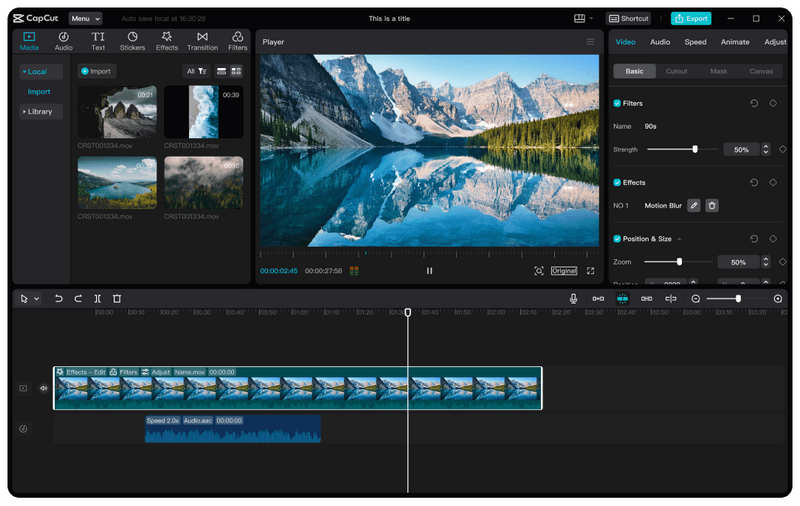This screenshot has width=800, height=506.
Task: Click the Strength value stepper arrows
Action: tap(765, 149)
